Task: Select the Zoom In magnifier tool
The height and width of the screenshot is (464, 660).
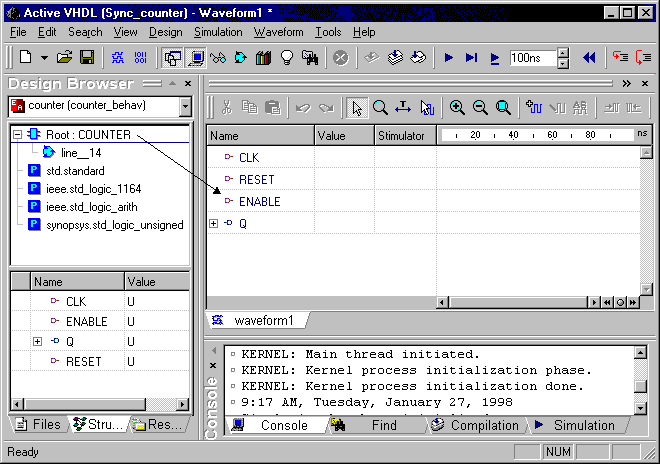Action: coord(457,108)
